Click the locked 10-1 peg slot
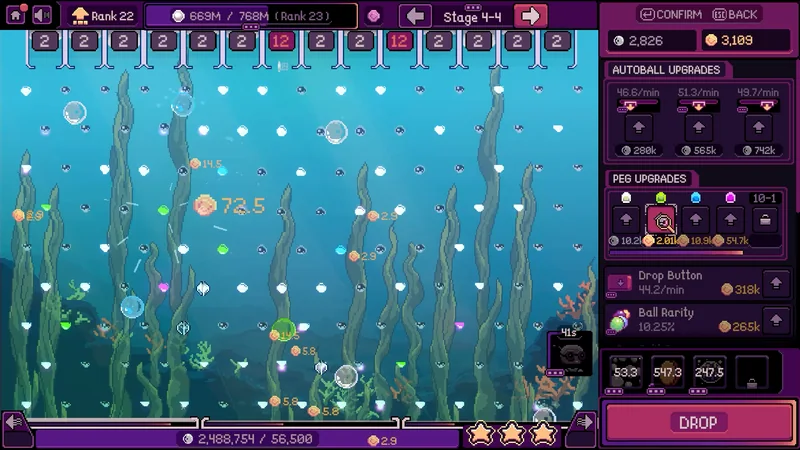Screen dimensions: 800x450 [x=765, y=220]
